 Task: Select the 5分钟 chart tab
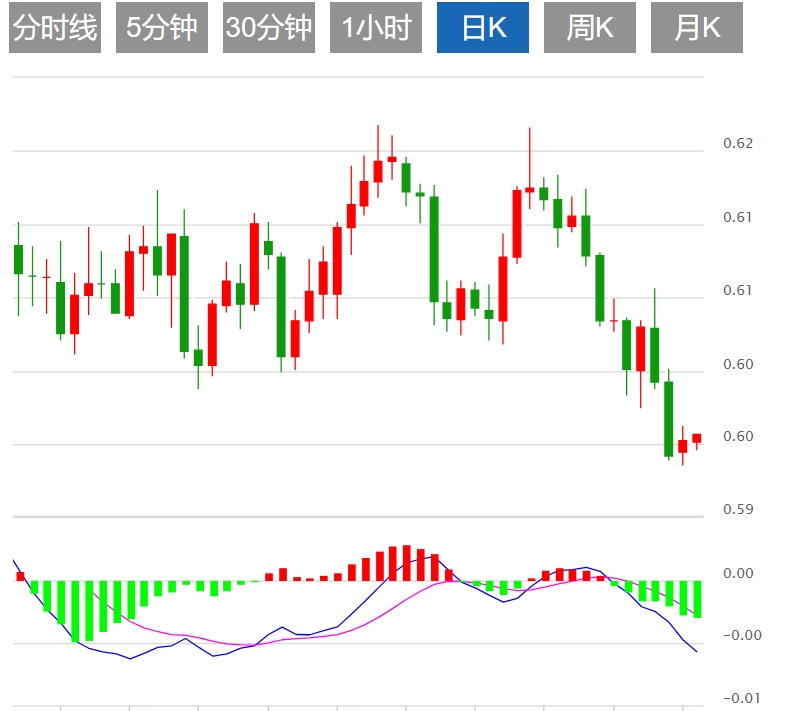click(162, 28)
